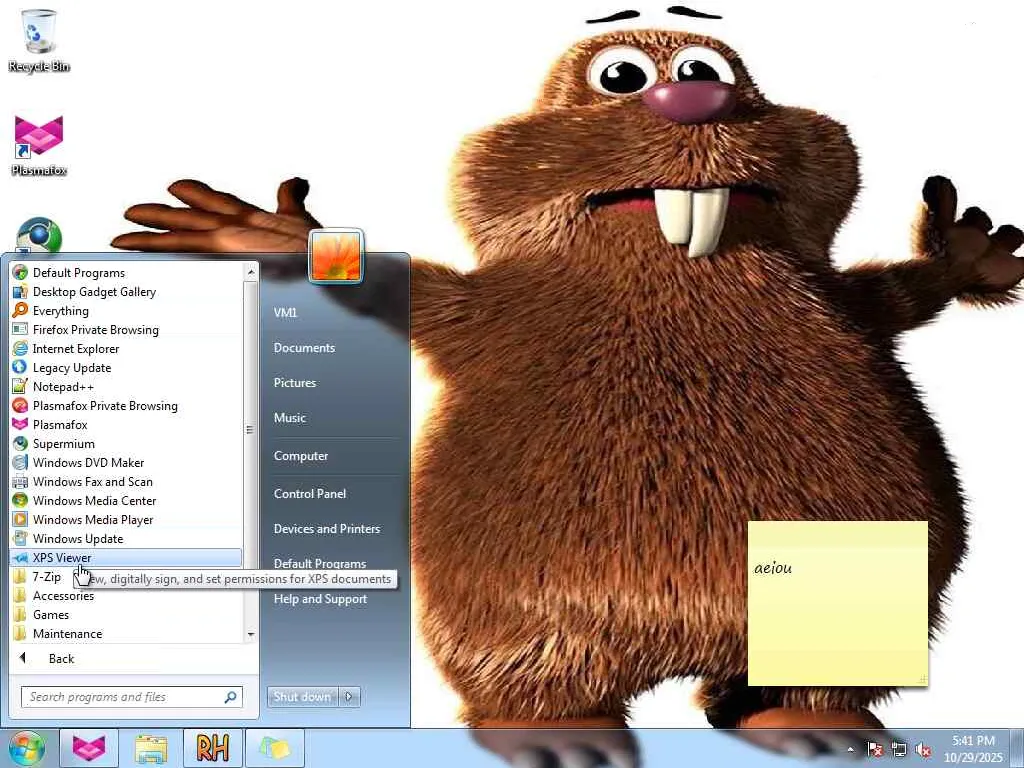Click the Firefox Private Browsing icon

[x=20, y=329]
